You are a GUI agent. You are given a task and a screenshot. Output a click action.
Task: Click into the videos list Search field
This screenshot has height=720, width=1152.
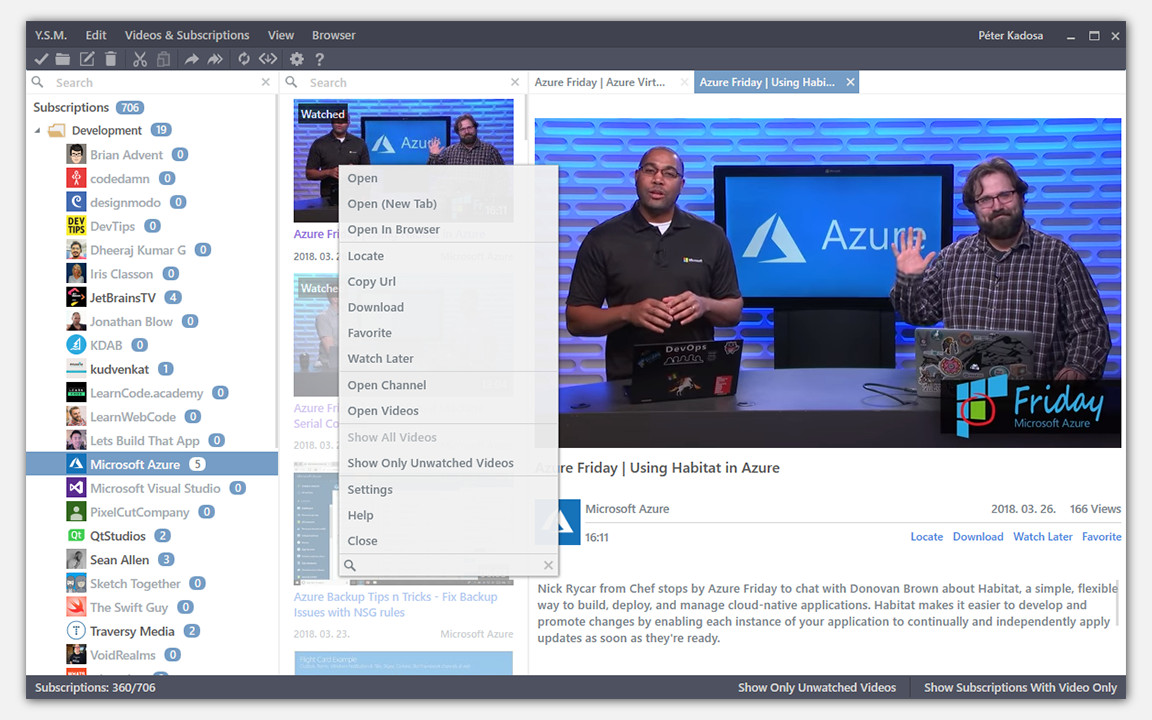point(406,82)
